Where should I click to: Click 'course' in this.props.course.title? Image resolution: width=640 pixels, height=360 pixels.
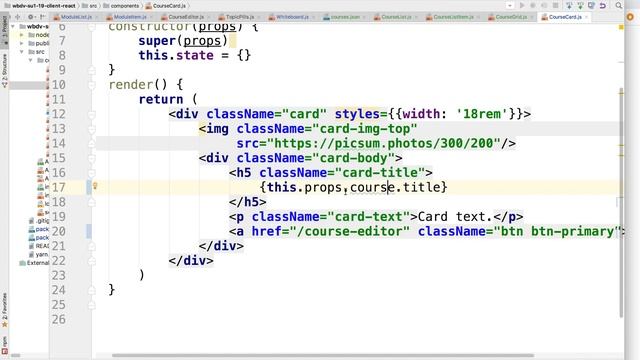tap(373, 187)
